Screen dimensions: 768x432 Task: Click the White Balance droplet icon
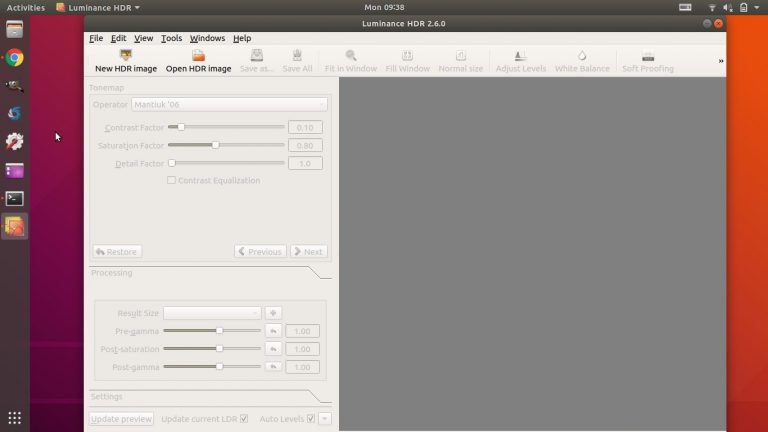pos(582,55)
